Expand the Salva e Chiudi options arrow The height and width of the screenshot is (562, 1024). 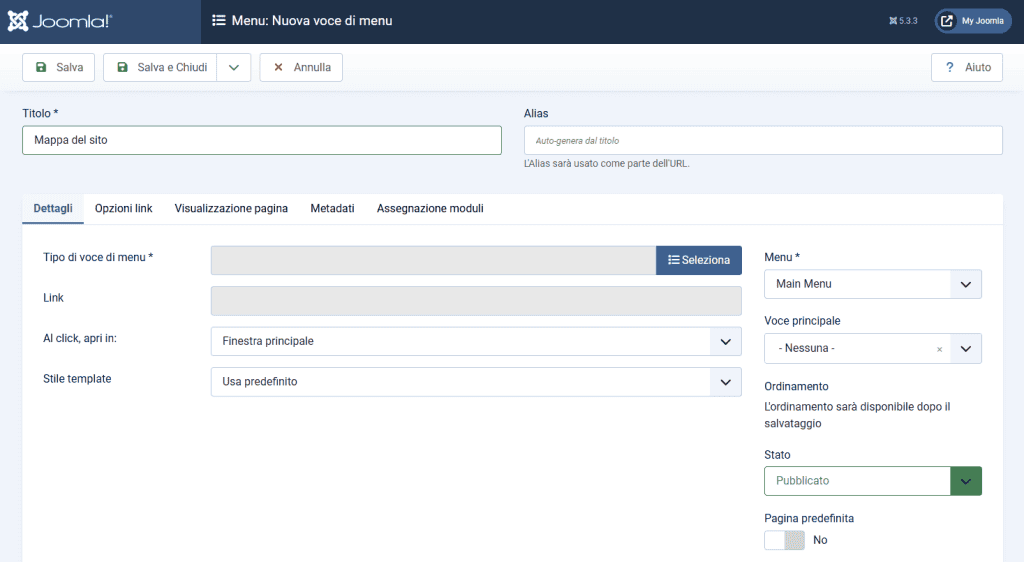coord(234,67)
